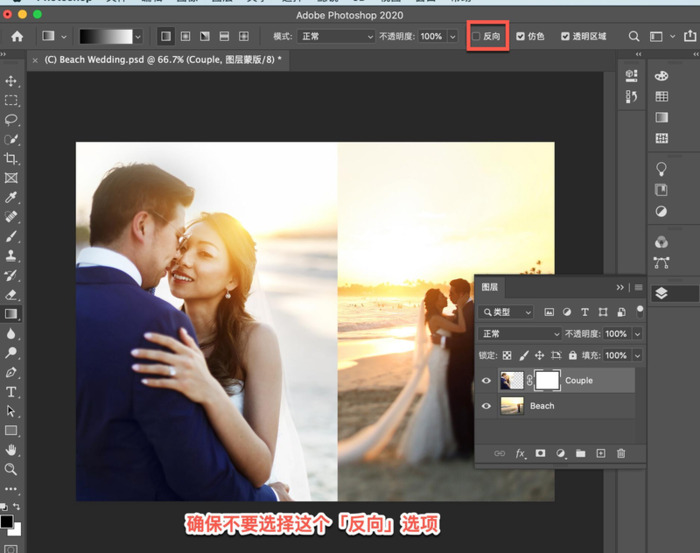This screenshot has width=700, height=553.
Task: Delete layer with the trash icon
Action: tap(621, 453)
